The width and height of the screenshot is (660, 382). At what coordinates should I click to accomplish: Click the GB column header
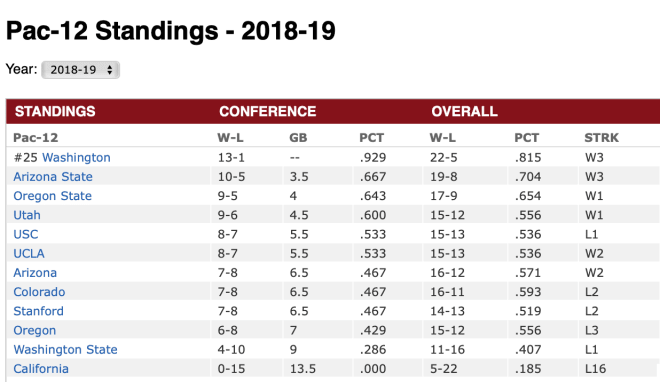[x=298, y=138]
